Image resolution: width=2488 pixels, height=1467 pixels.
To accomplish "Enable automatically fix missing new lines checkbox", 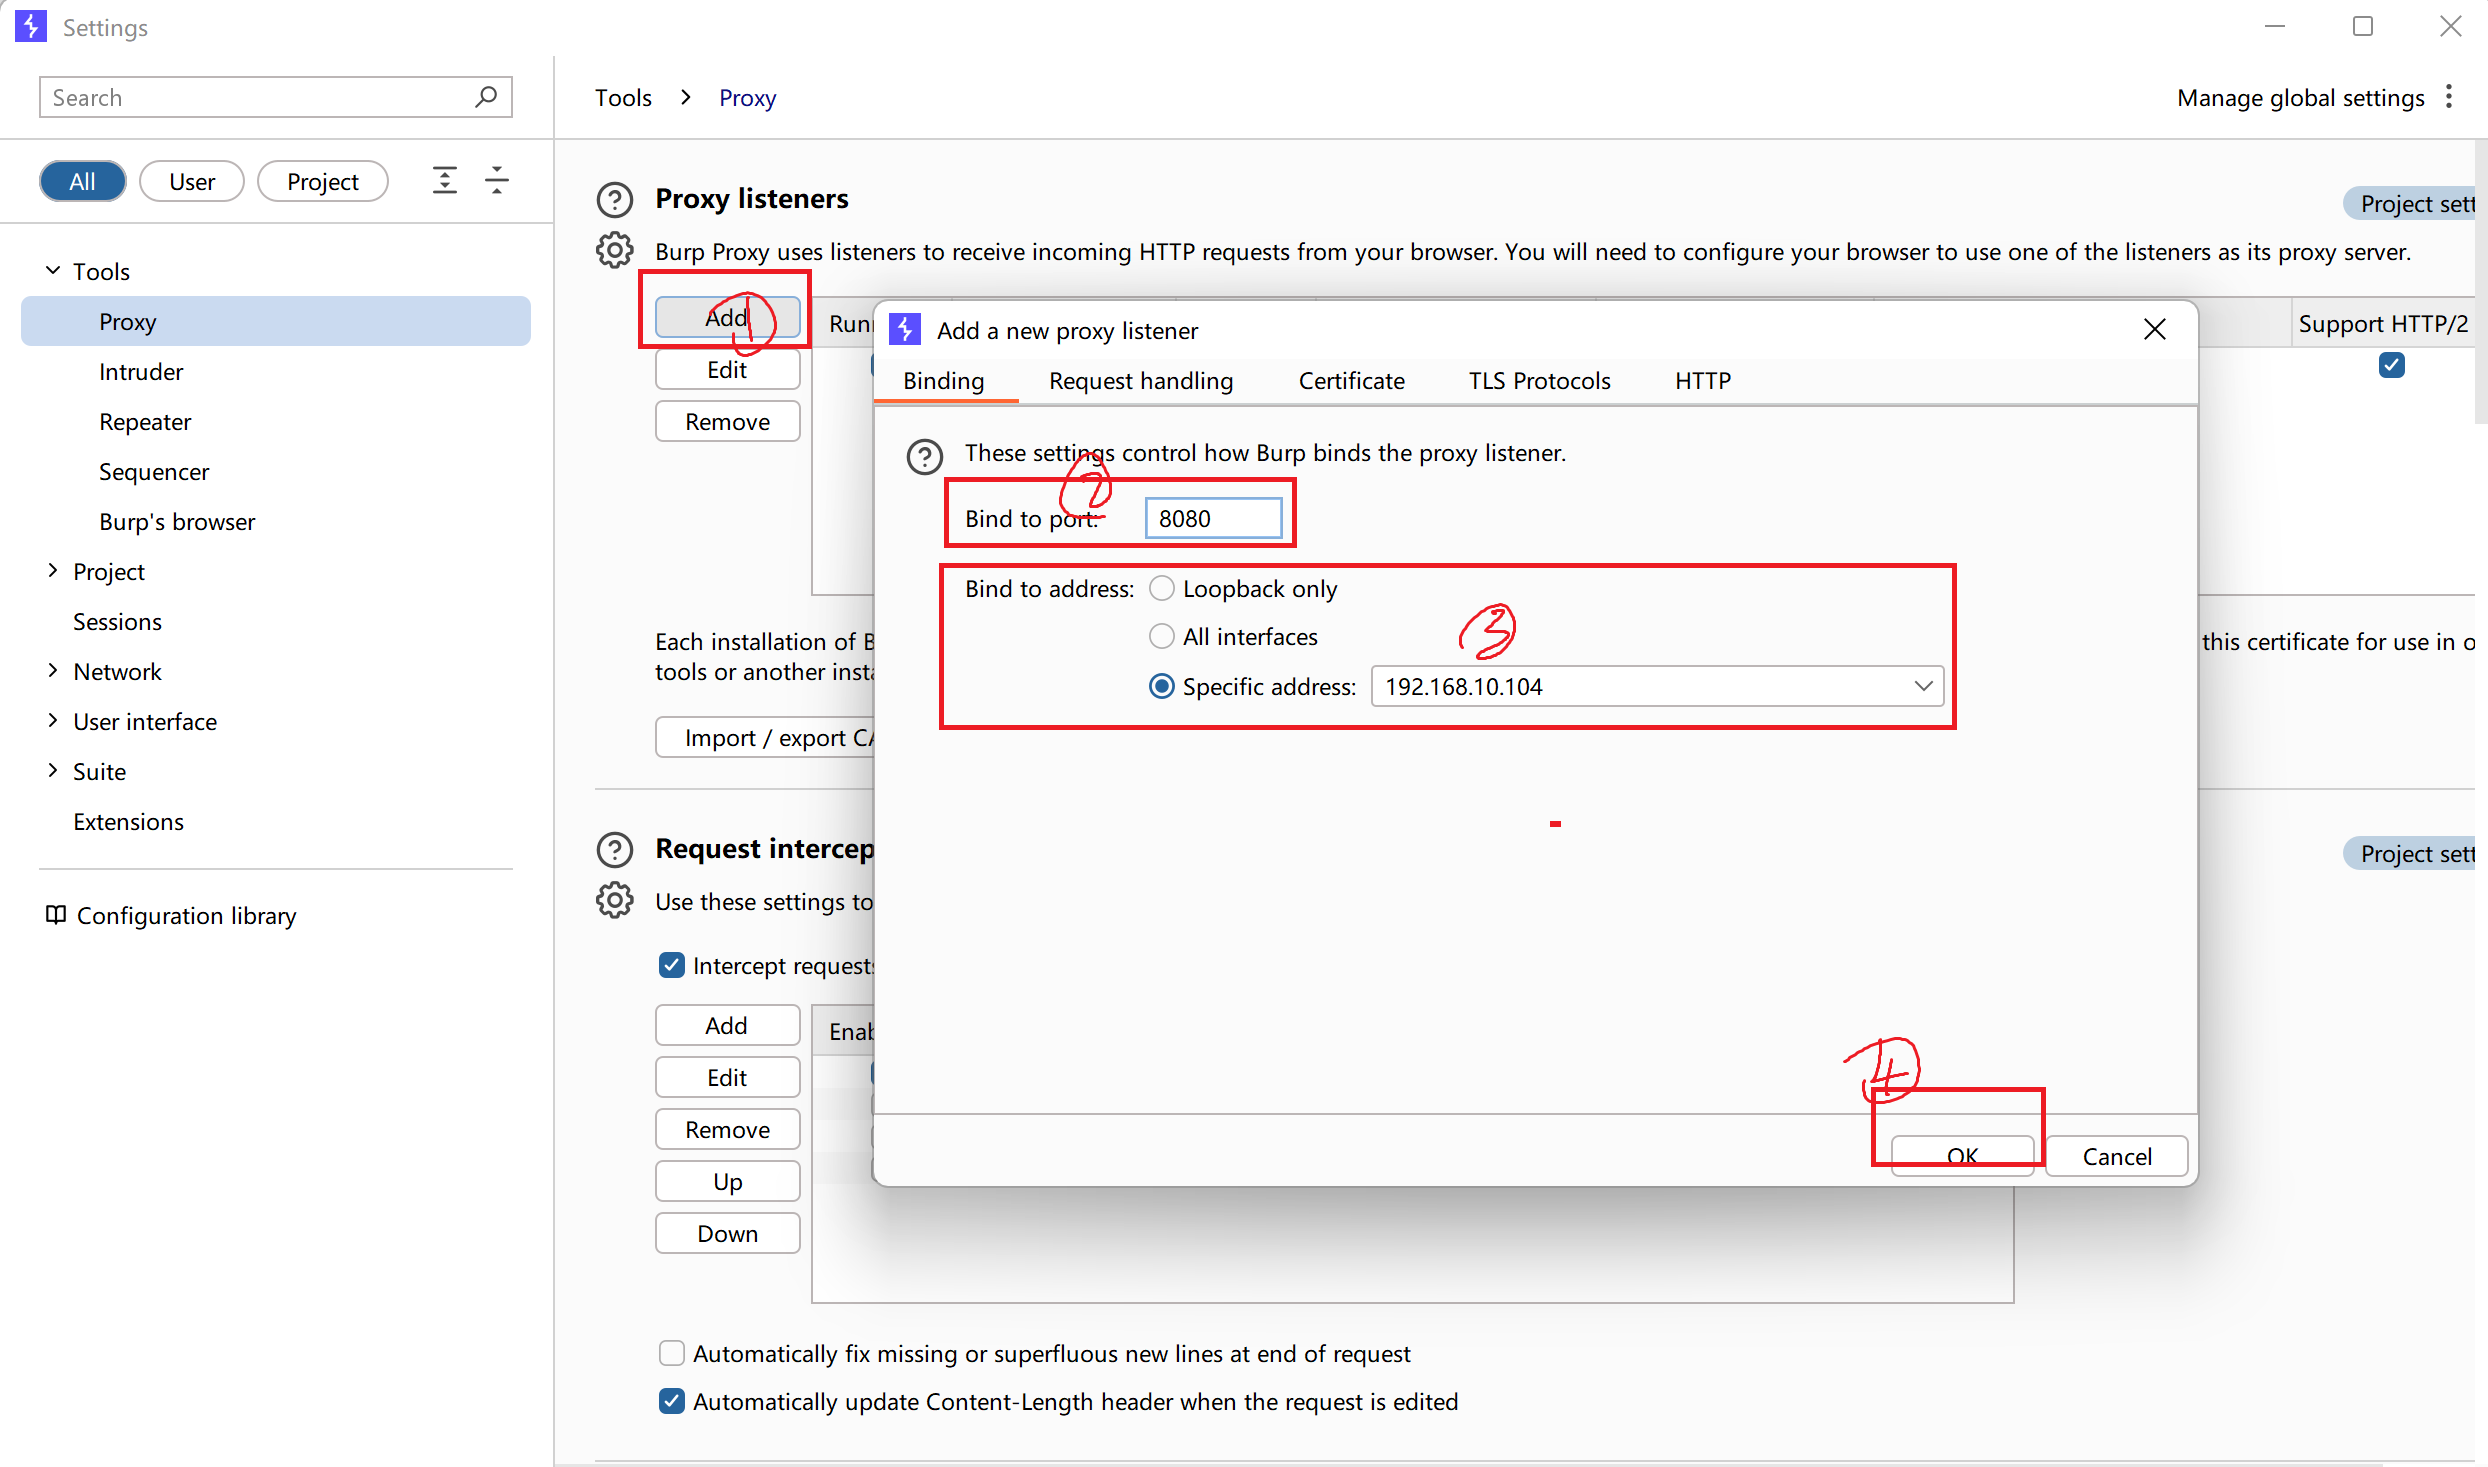I will click(x=672, y=1353).
